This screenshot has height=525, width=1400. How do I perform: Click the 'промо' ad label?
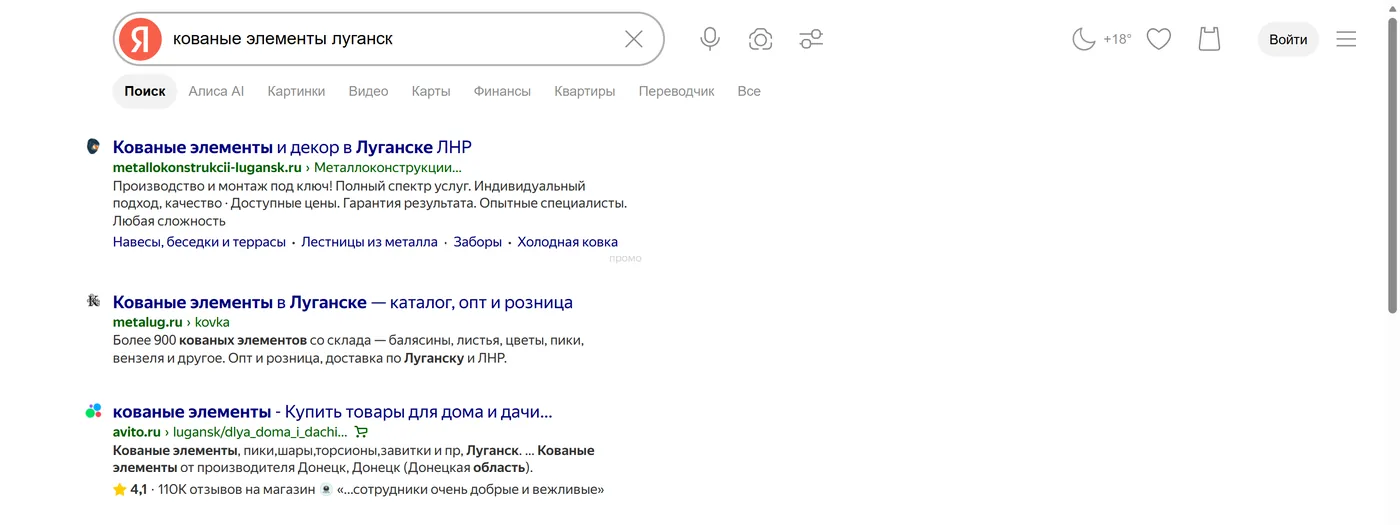(625, 258)
